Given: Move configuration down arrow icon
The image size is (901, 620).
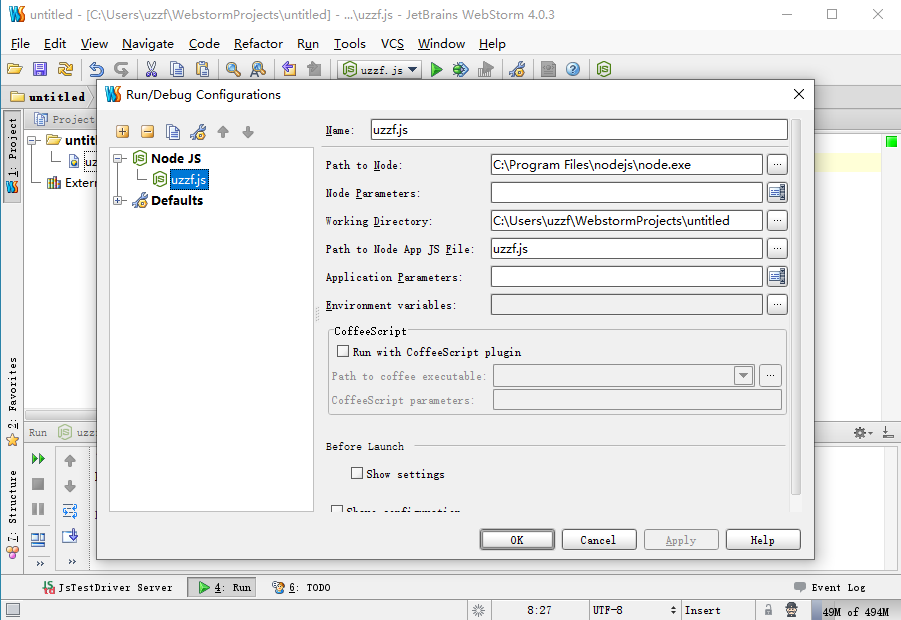Looking at the screenshot, I should pyautogui.click(x=248, y=132).
